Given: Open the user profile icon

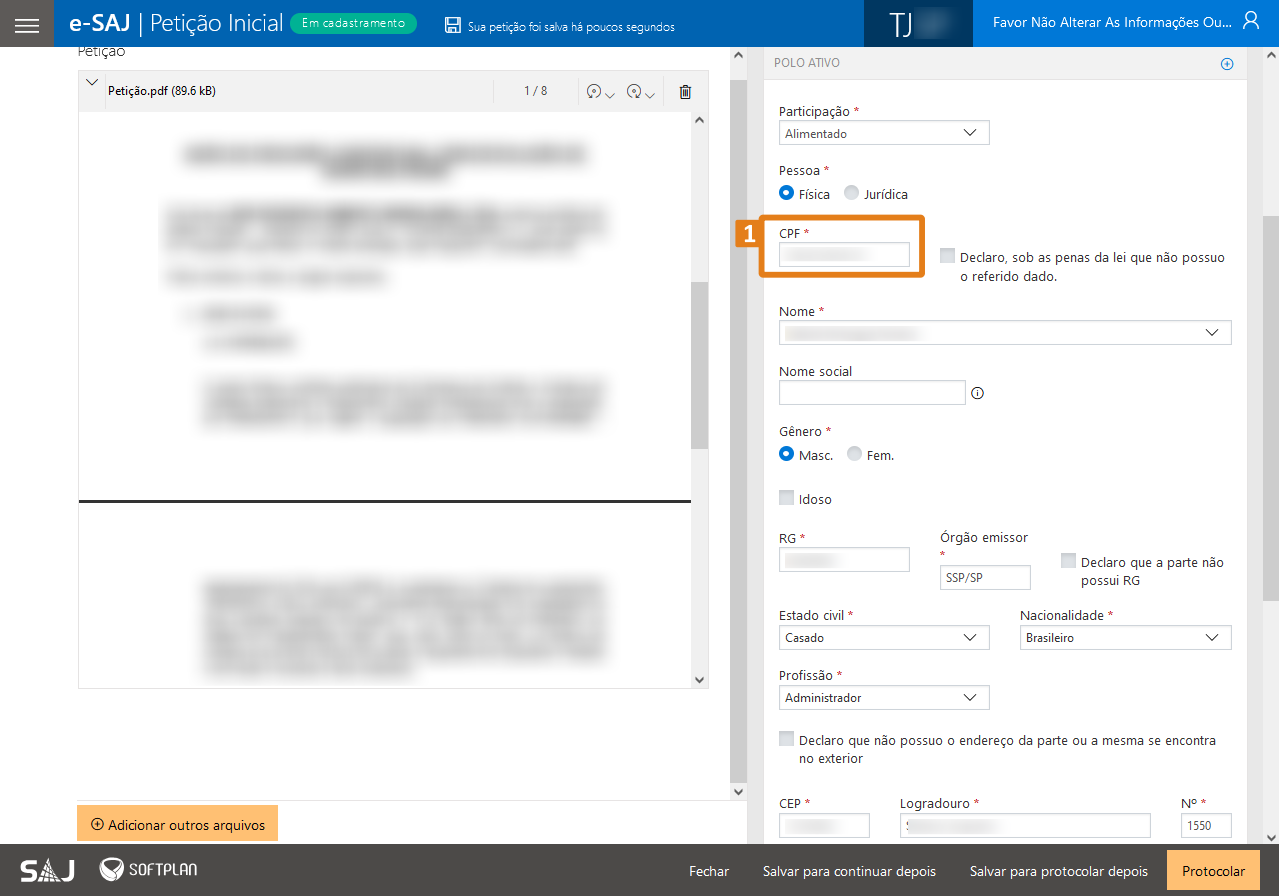Looking at the screenshot, I should coord(1250,21).
